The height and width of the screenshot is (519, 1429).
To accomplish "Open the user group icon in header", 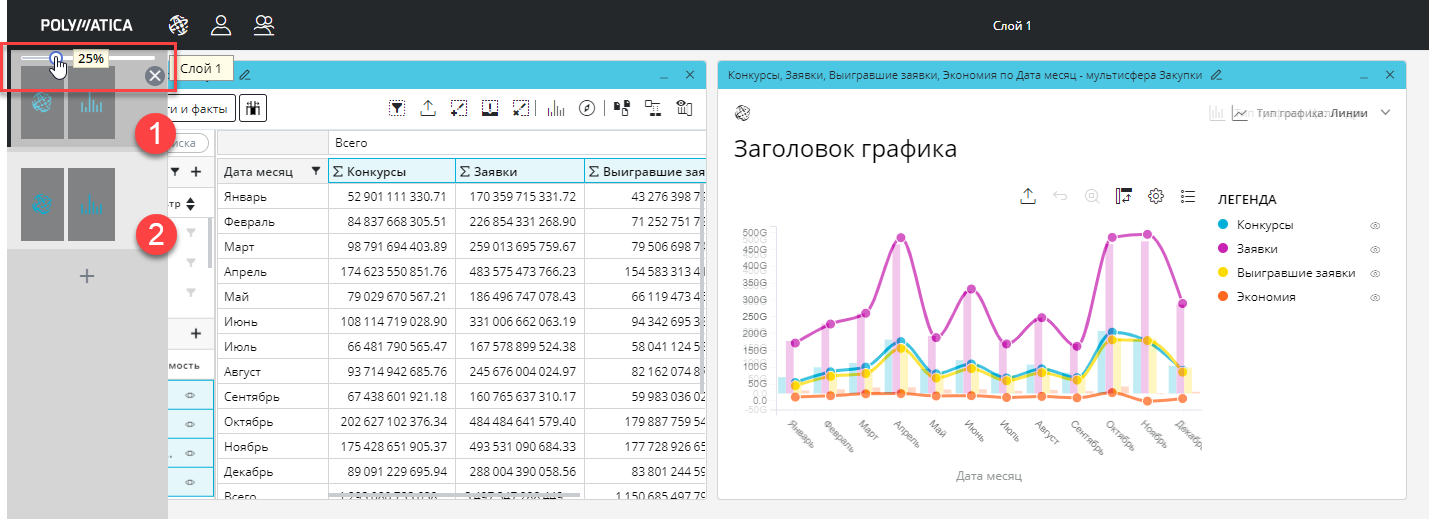I will click(264, 25).
